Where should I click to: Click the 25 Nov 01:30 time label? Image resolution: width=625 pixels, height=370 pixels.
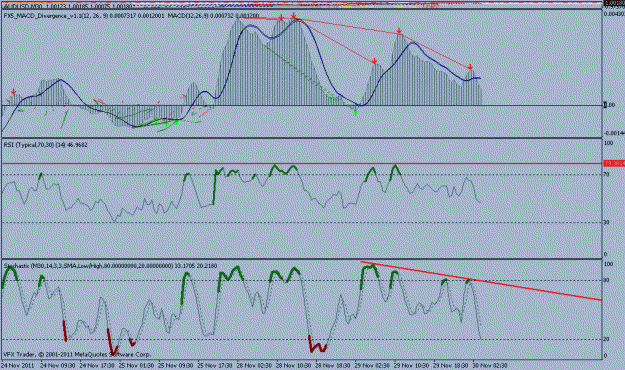pyautogui.click(x=136, y=365)
